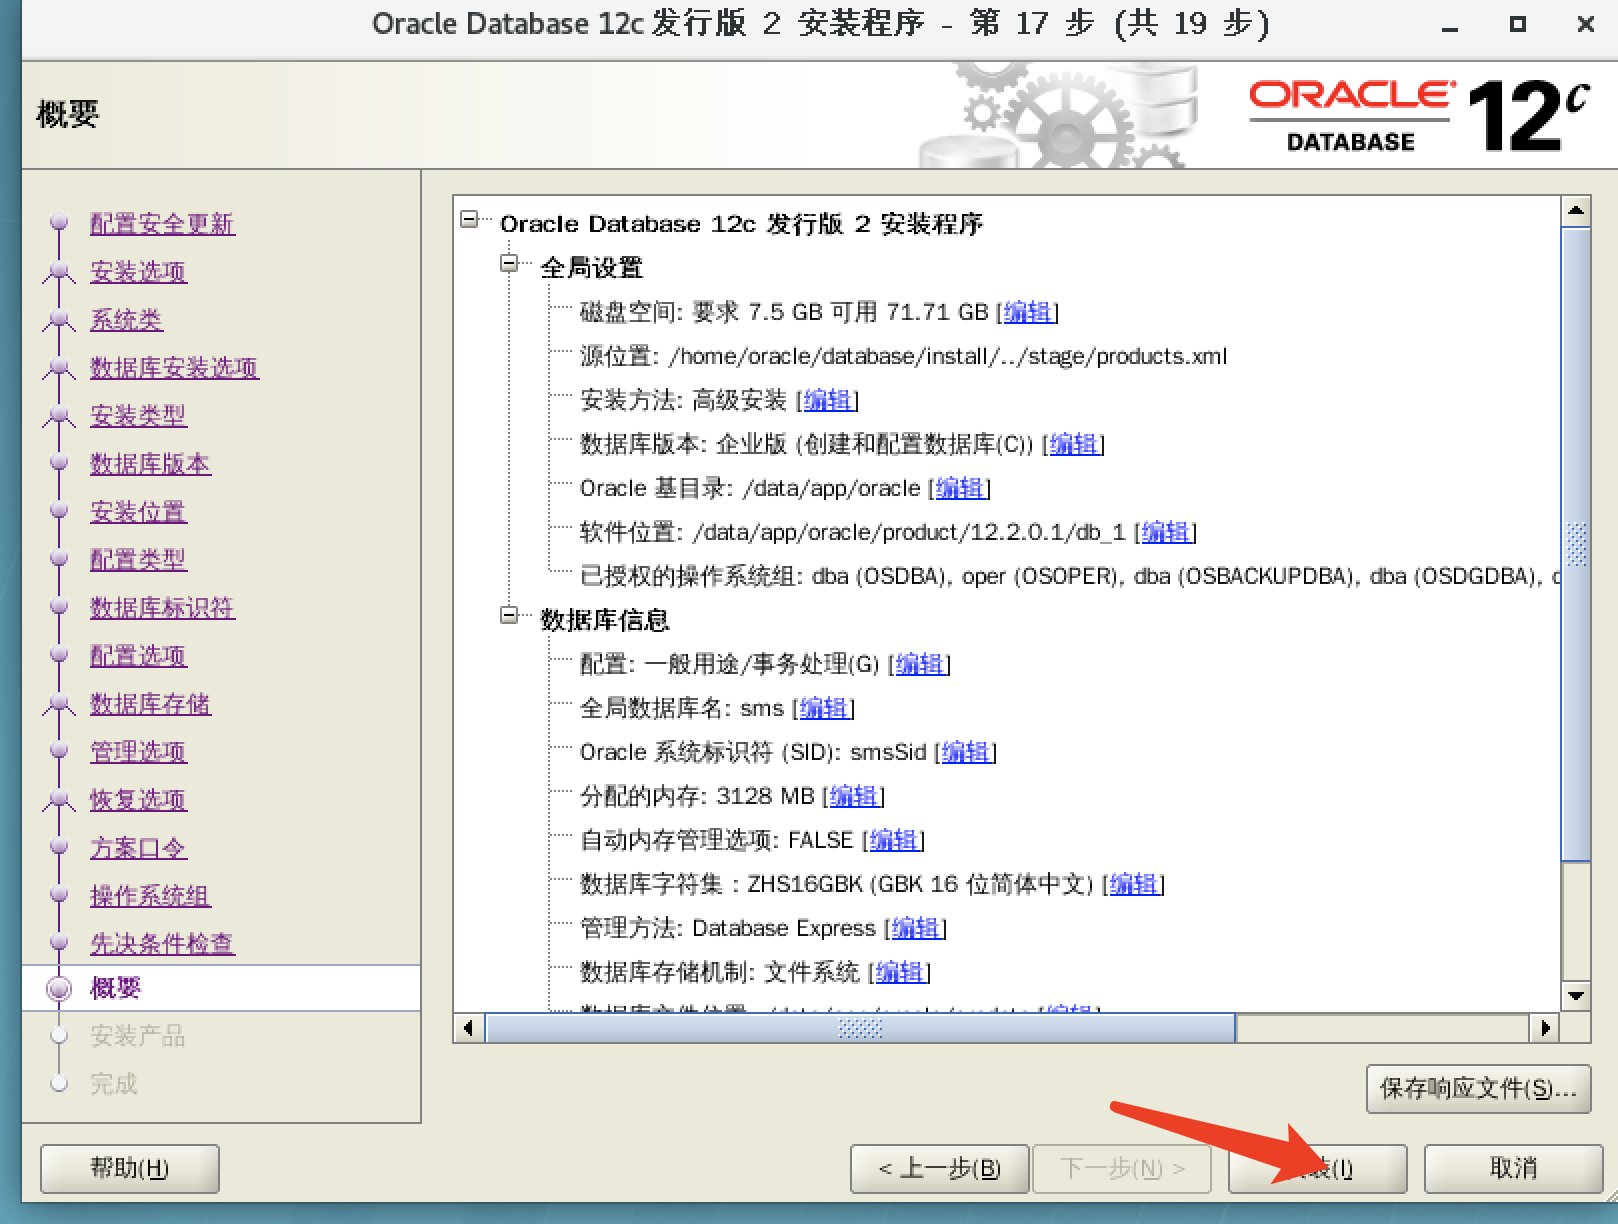This screenshot has width=1618, height=1224.
Task: Edit the 安装方法 高级安装 setting
Action: coord(827,400)
